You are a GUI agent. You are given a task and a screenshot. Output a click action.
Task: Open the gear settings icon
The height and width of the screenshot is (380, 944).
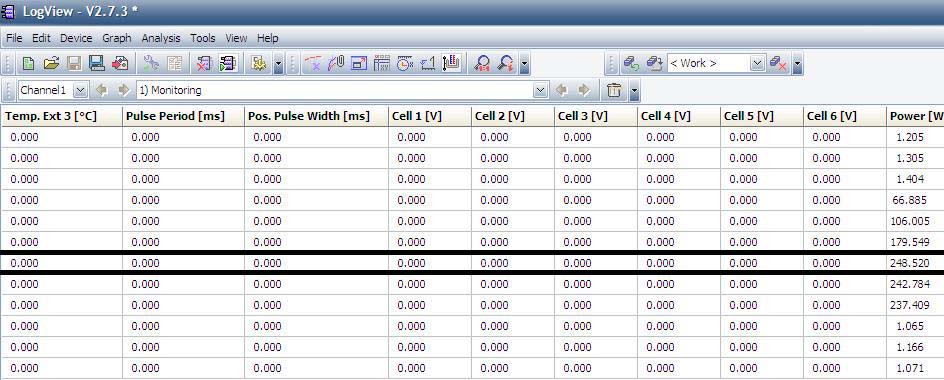(259, 63)
